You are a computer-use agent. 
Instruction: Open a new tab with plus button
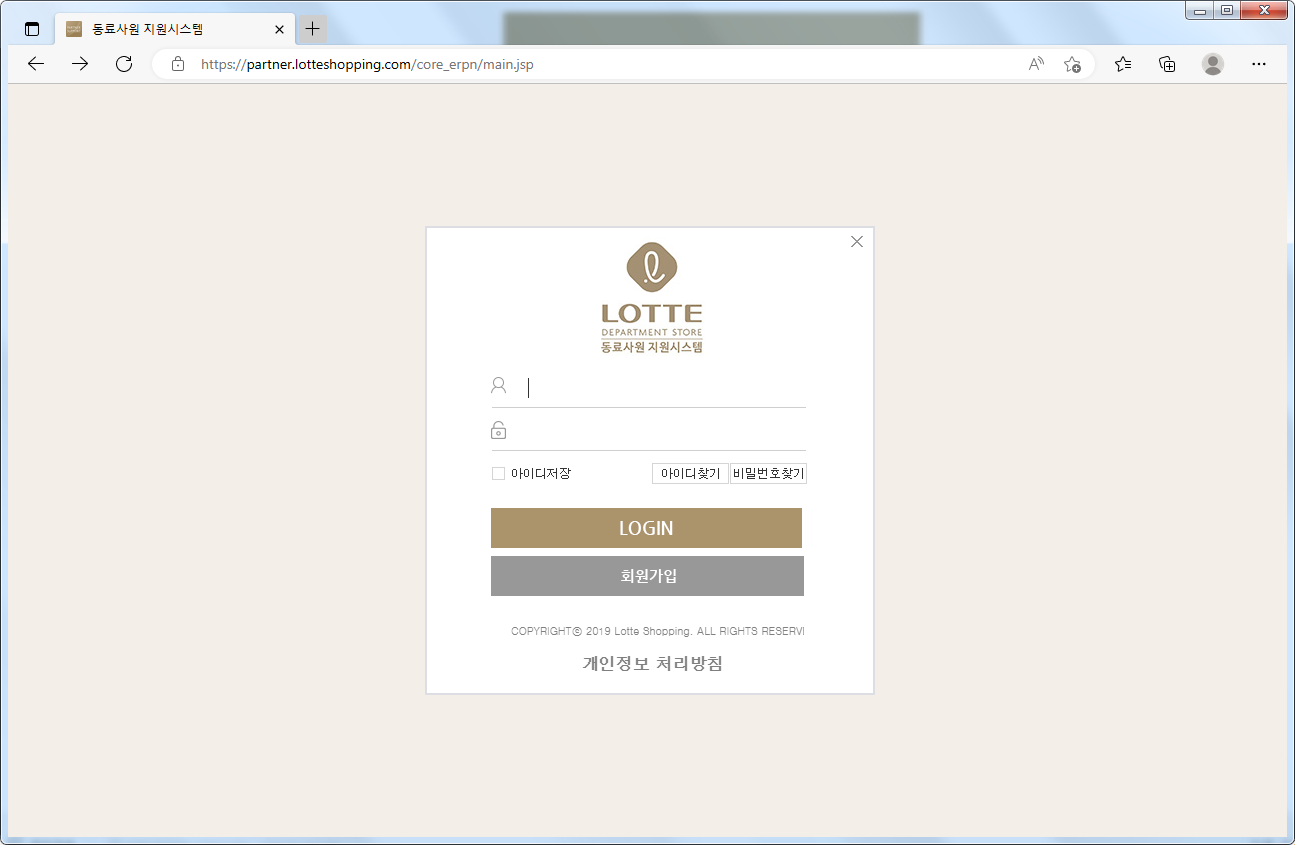point(313,29)
